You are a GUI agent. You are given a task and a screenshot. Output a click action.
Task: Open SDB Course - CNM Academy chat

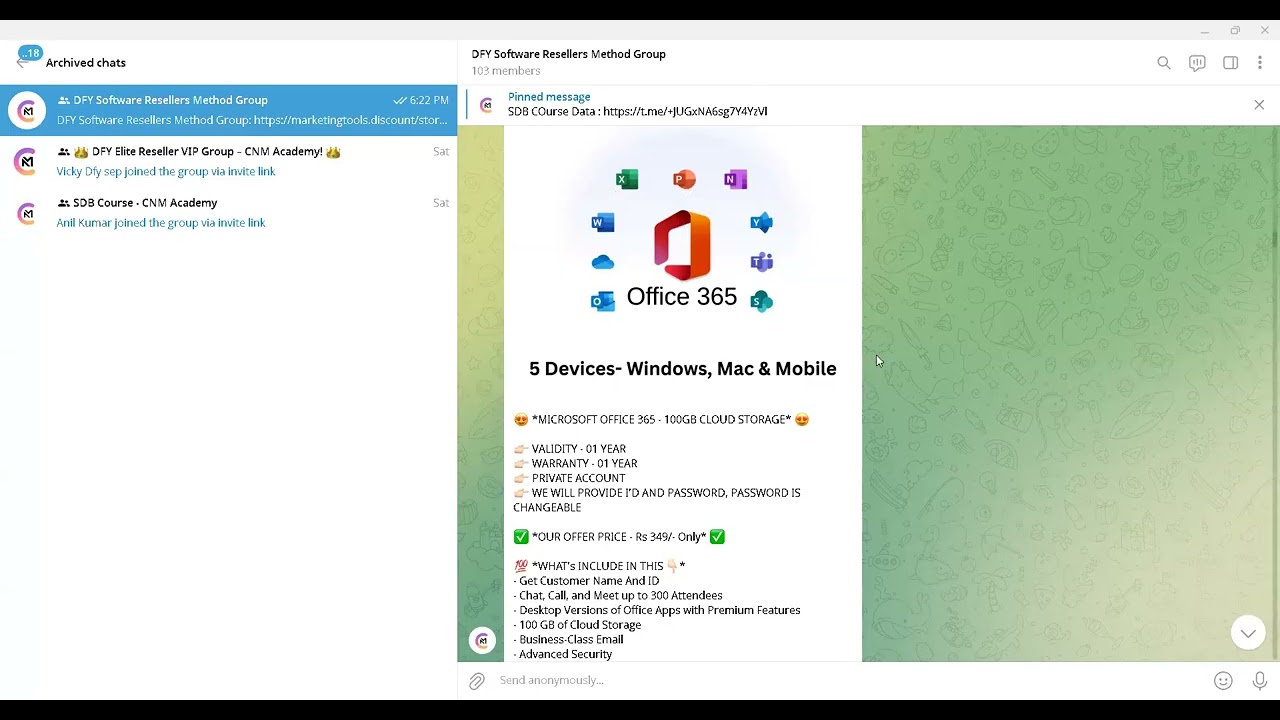228,212
